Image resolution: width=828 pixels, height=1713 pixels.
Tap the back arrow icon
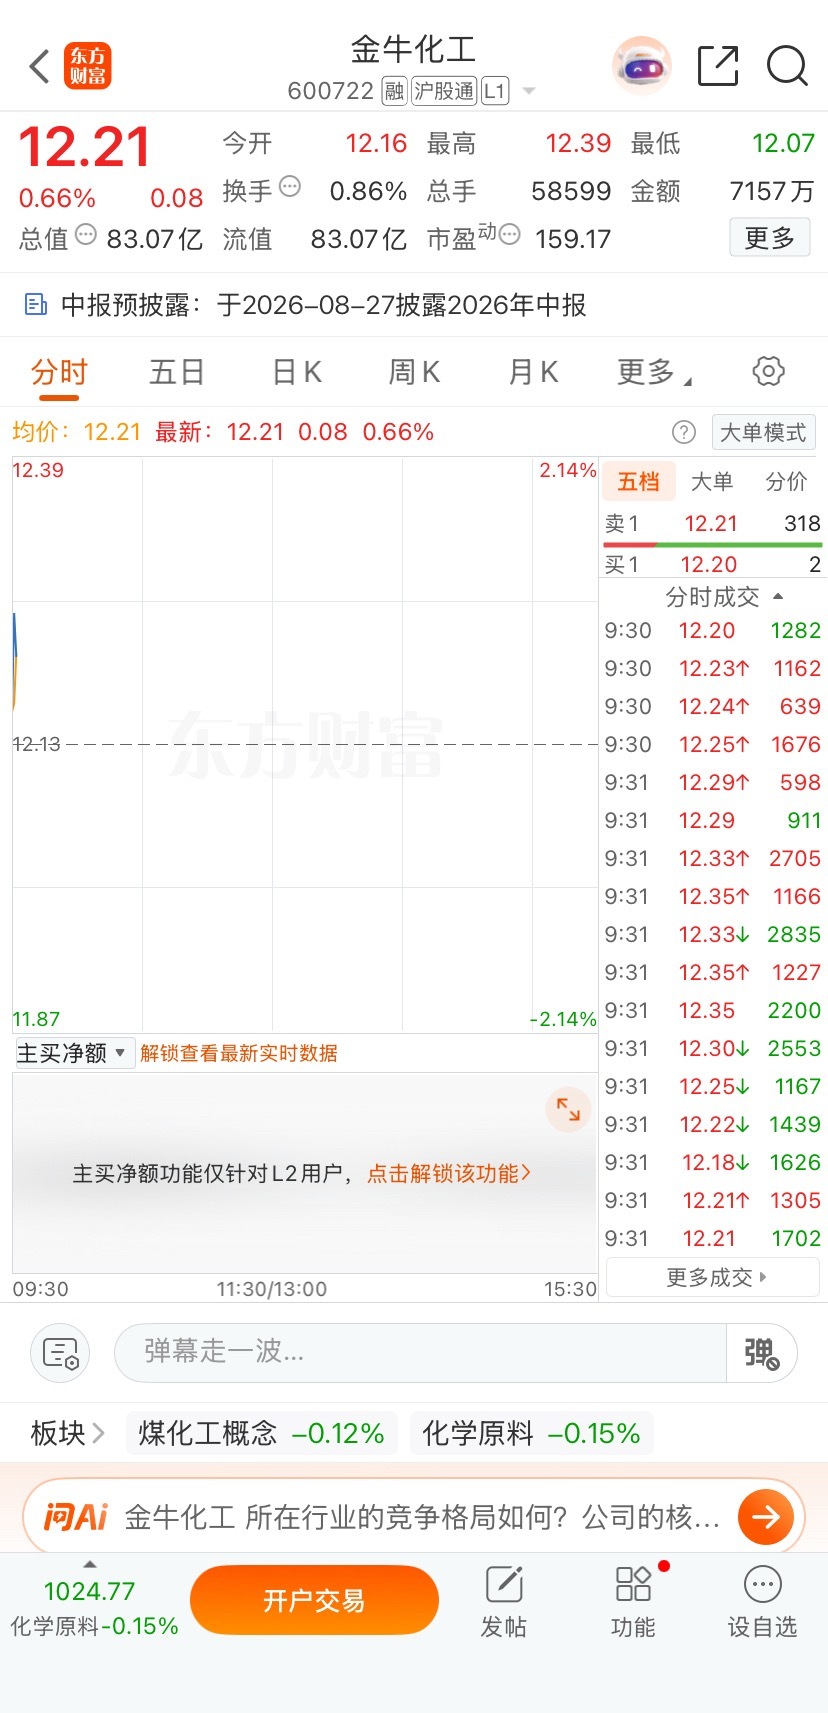click(39, 67)
